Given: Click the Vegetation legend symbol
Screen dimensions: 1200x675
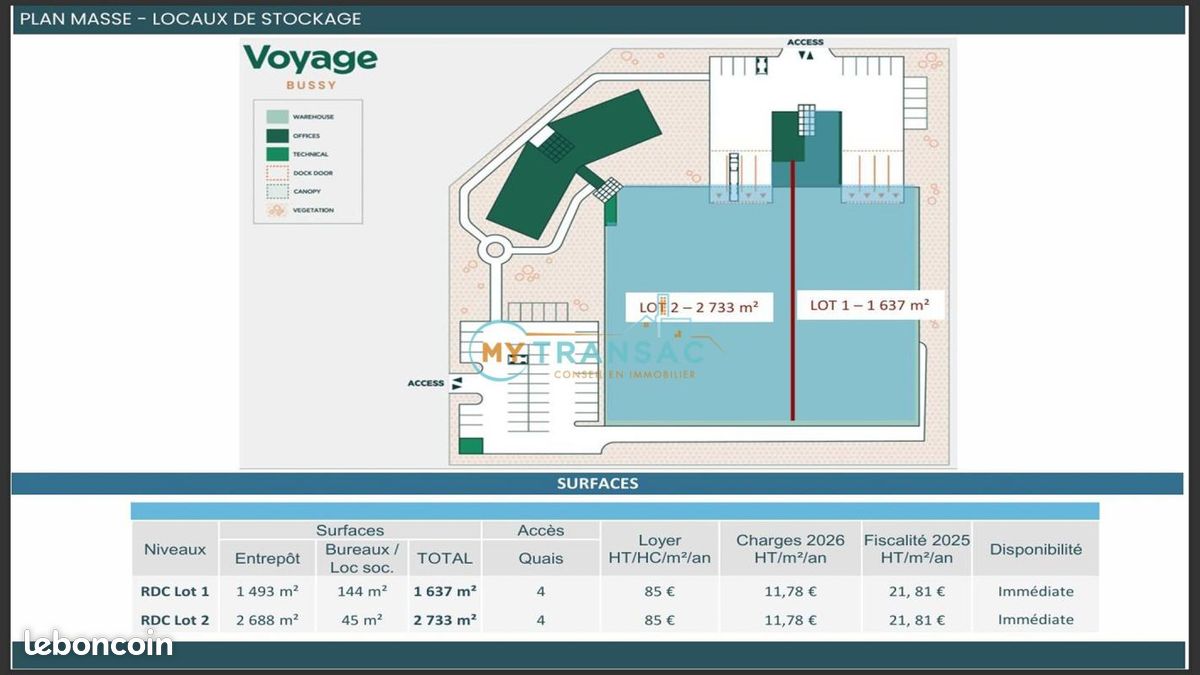Looking at the screenshot, I should 276,210.
